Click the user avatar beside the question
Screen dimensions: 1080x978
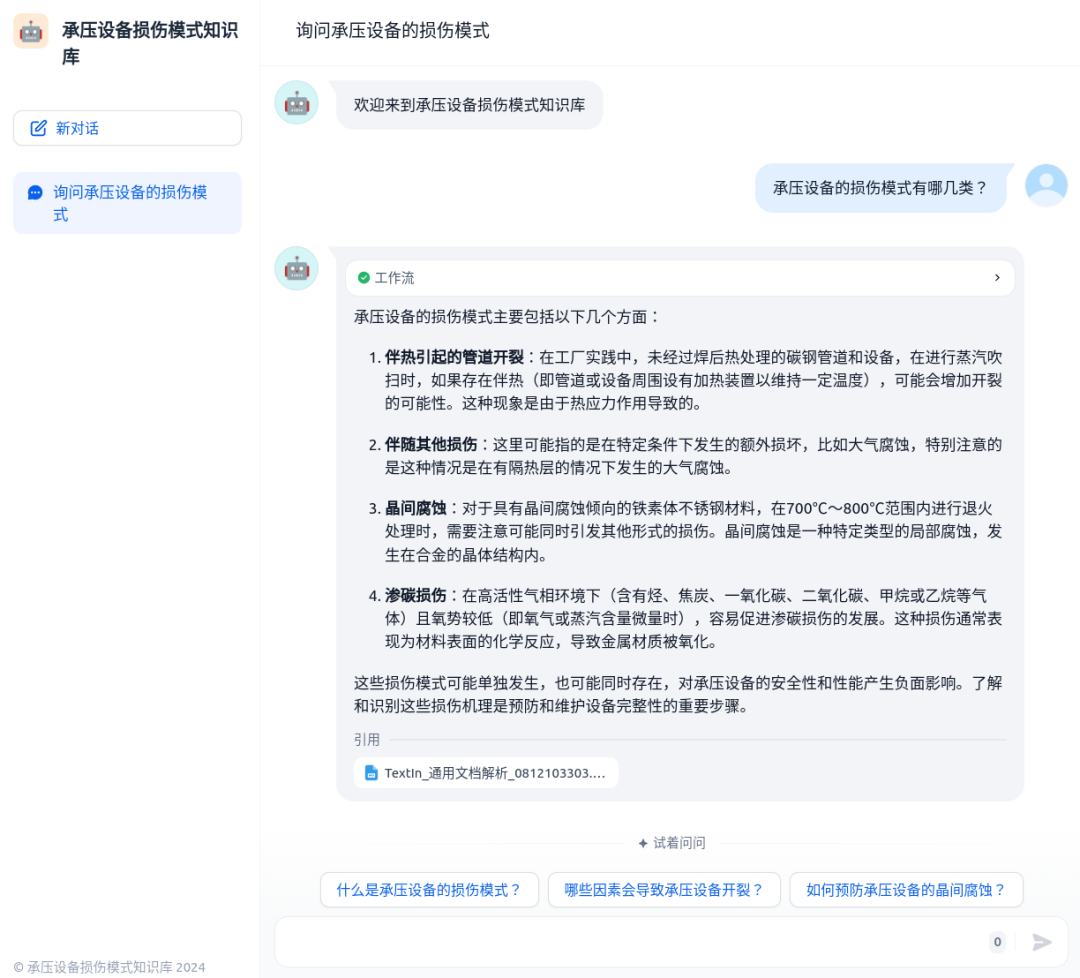pos(1046,185)
